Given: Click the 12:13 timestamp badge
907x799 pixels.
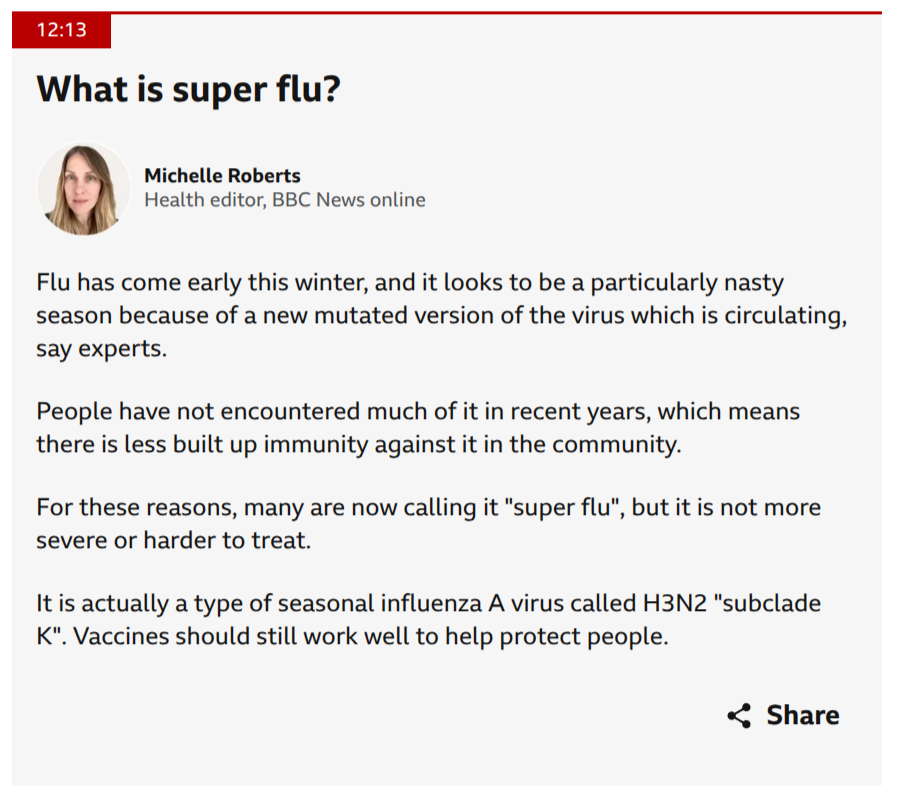Looking at the screenshot, I should (61, 30).
